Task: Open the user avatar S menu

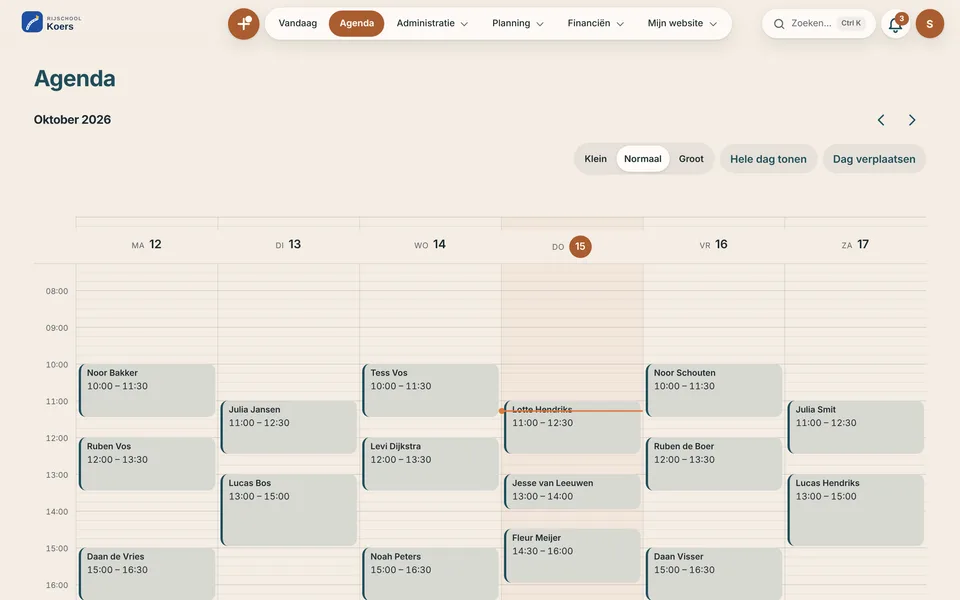Action: (x=929, y=24)
